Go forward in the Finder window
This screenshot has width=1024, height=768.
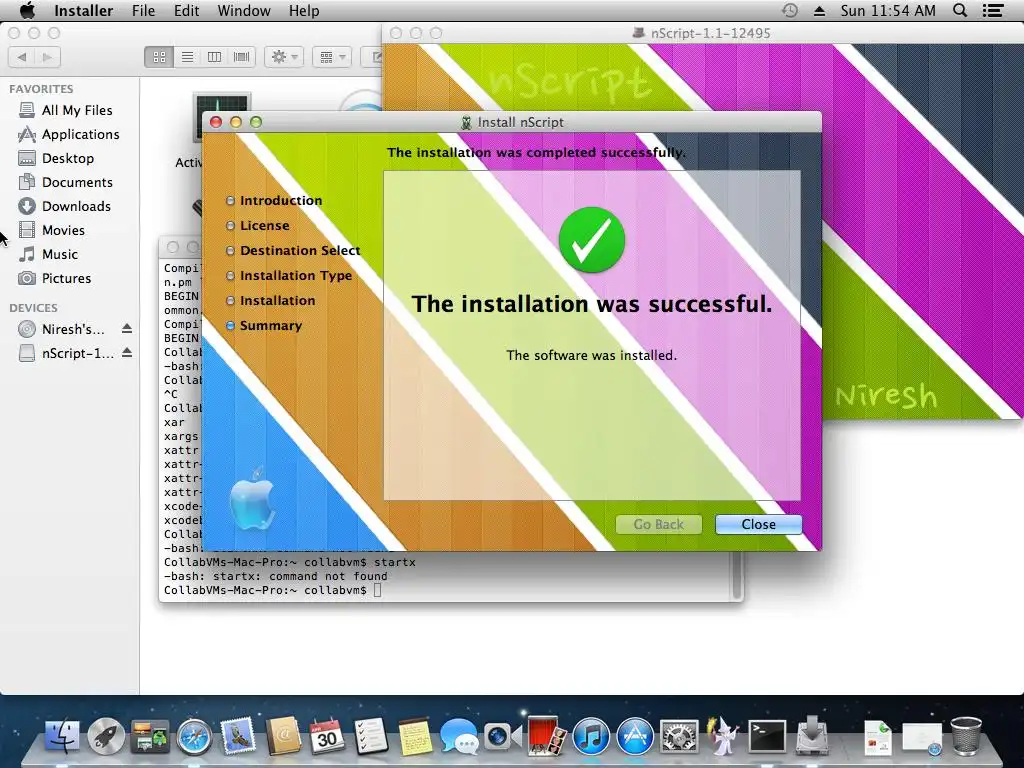(x=48, y=57)
